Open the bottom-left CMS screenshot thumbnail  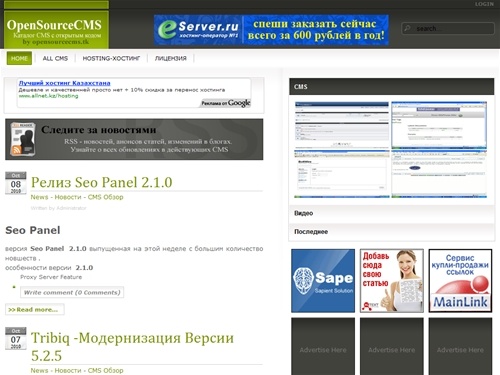point(342,174)
